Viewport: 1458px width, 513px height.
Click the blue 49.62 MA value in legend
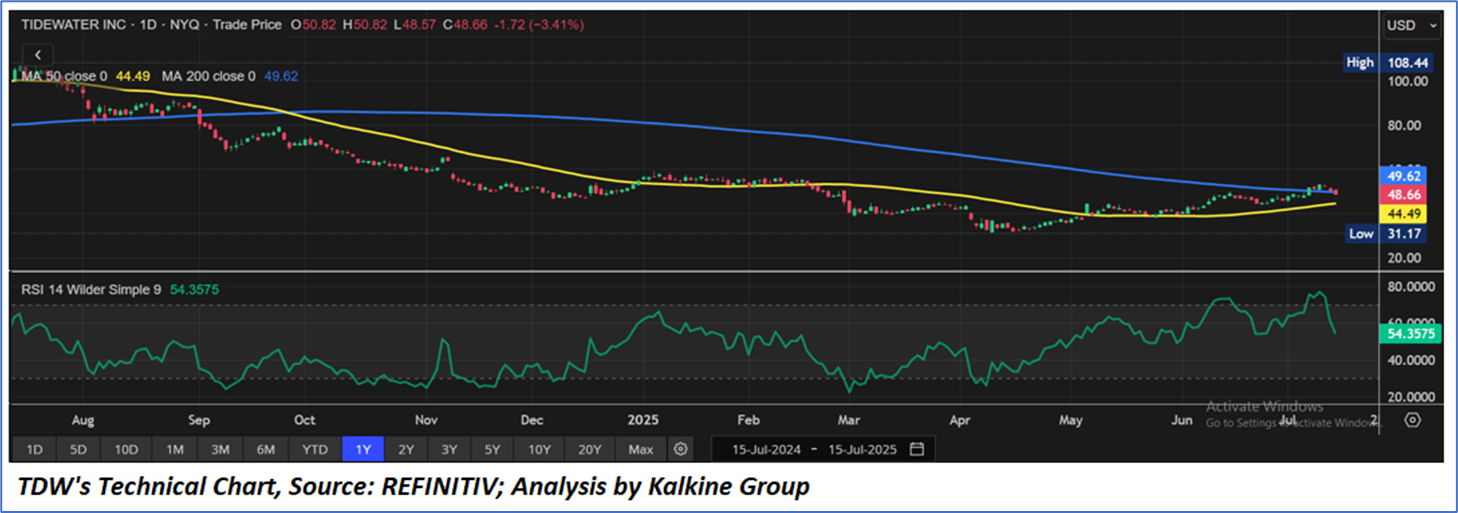pyautogui.click(x=281, y=76)
